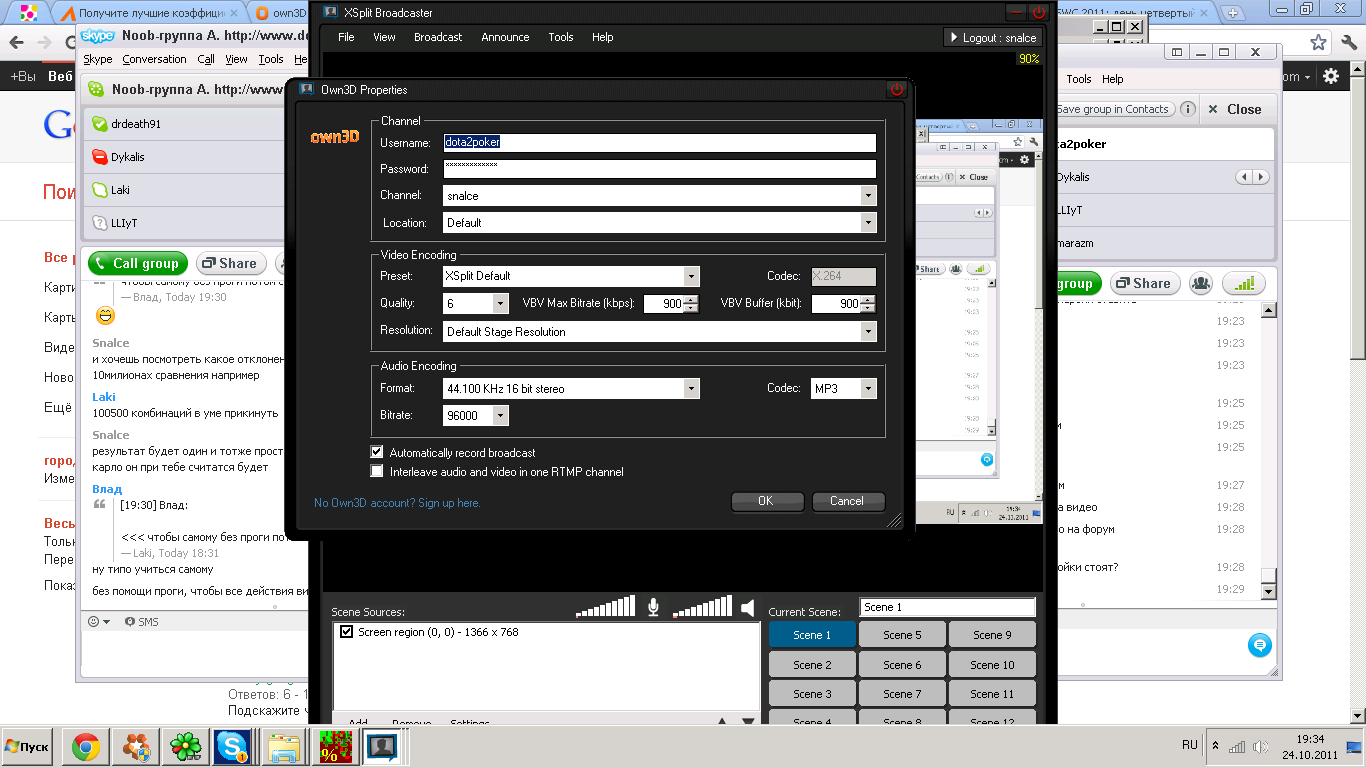The height and width of the screenshot is (768, 1366).
Task: Click the Username input field
Action: tap(659, 143)
